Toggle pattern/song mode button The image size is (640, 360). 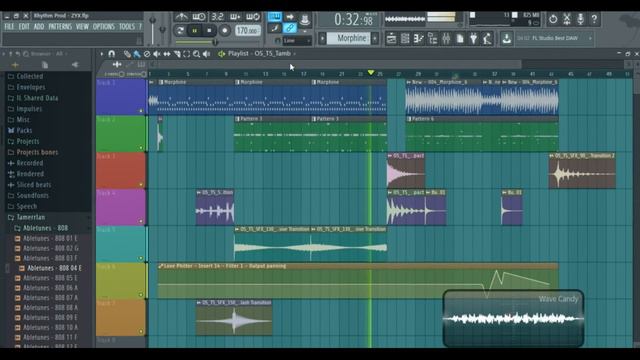tap(180, 31)
